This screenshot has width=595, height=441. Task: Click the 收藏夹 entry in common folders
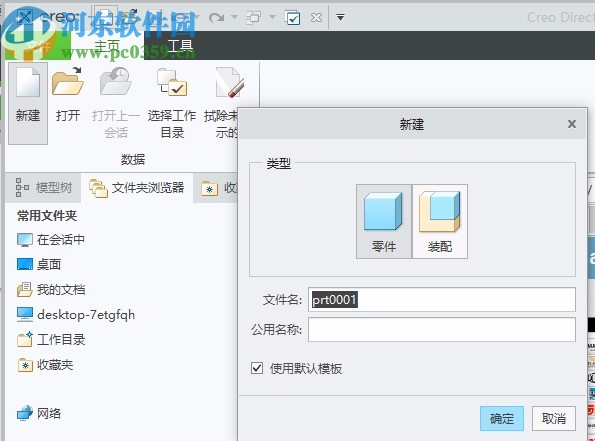coord(46,365)
